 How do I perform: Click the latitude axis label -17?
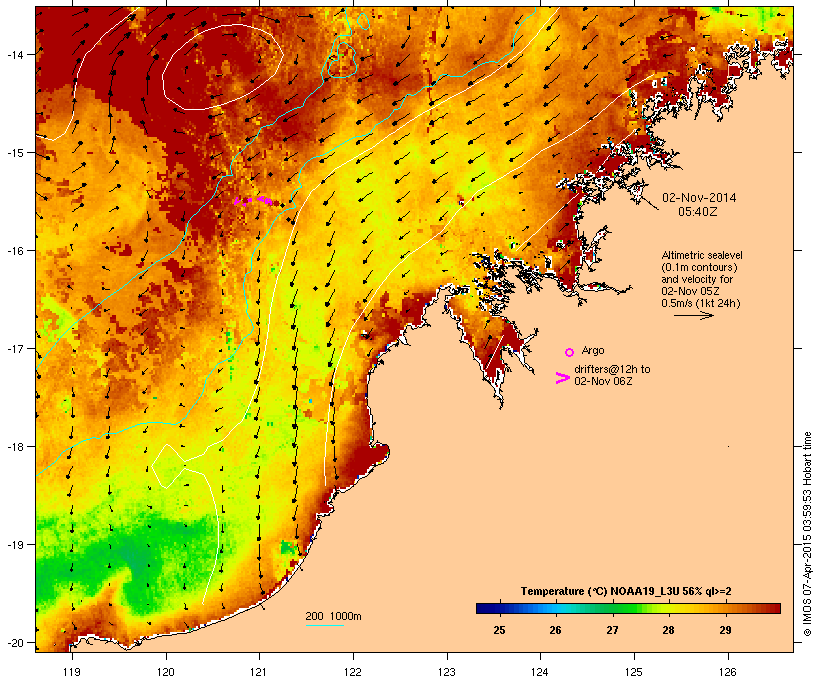coord(14,348)
